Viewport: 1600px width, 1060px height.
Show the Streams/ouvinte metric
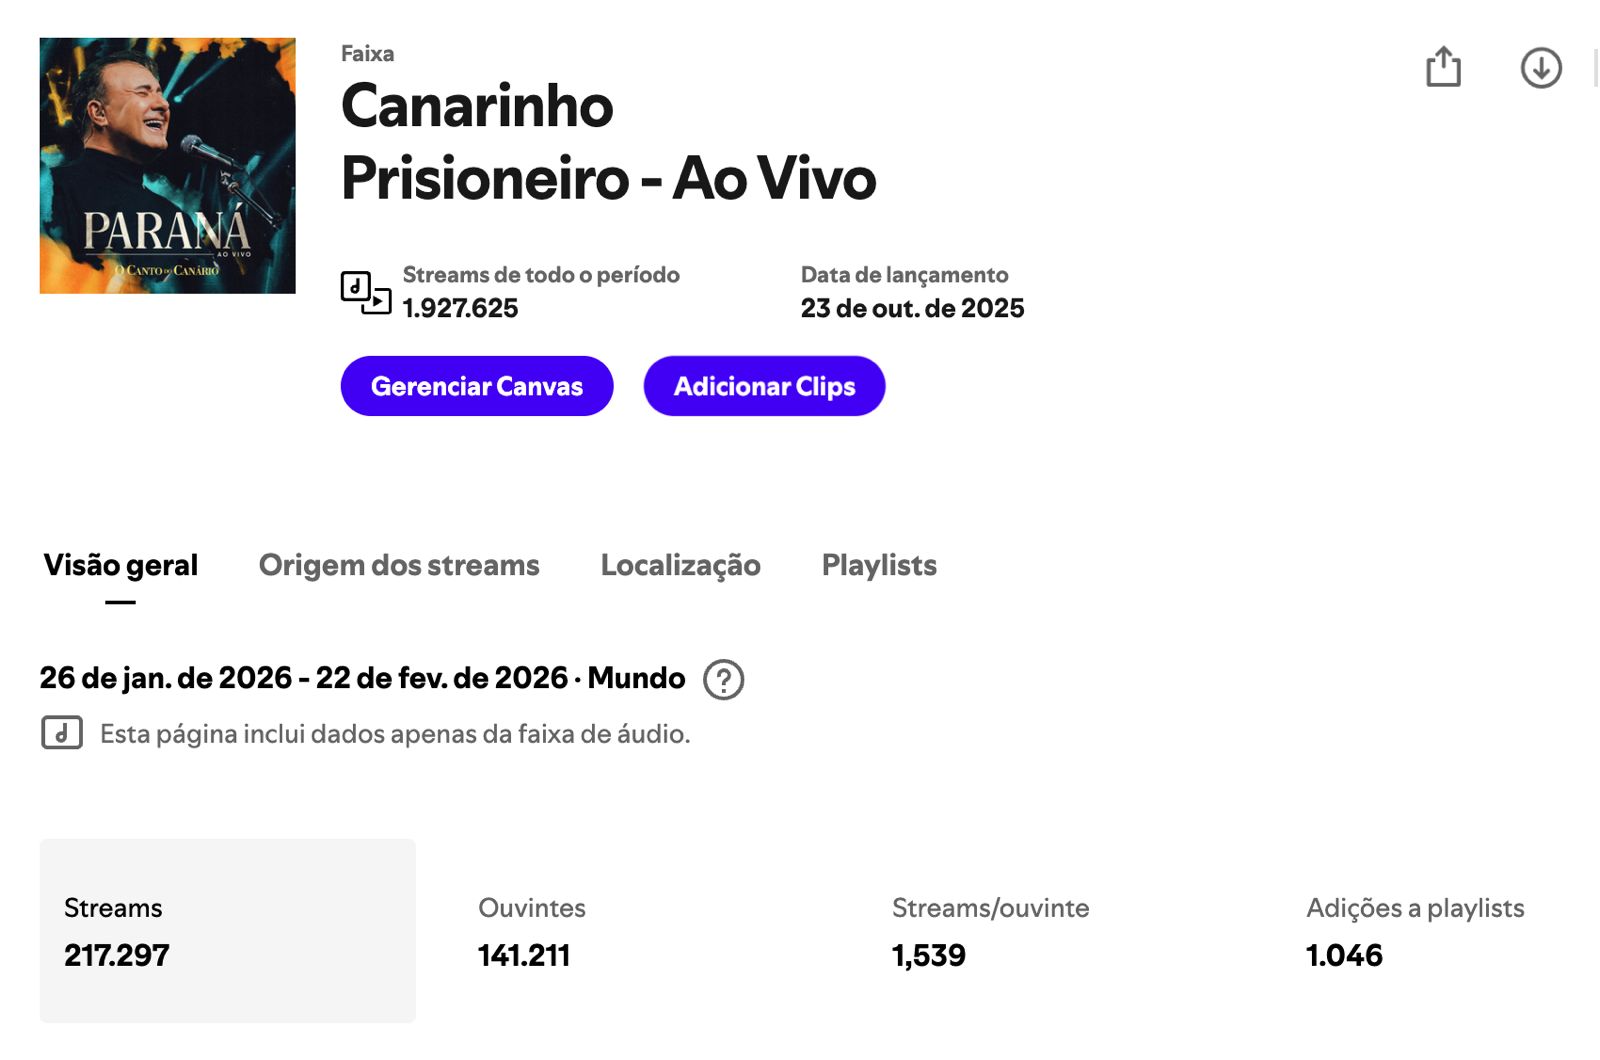pyautogui.click(x=990, y=931)
